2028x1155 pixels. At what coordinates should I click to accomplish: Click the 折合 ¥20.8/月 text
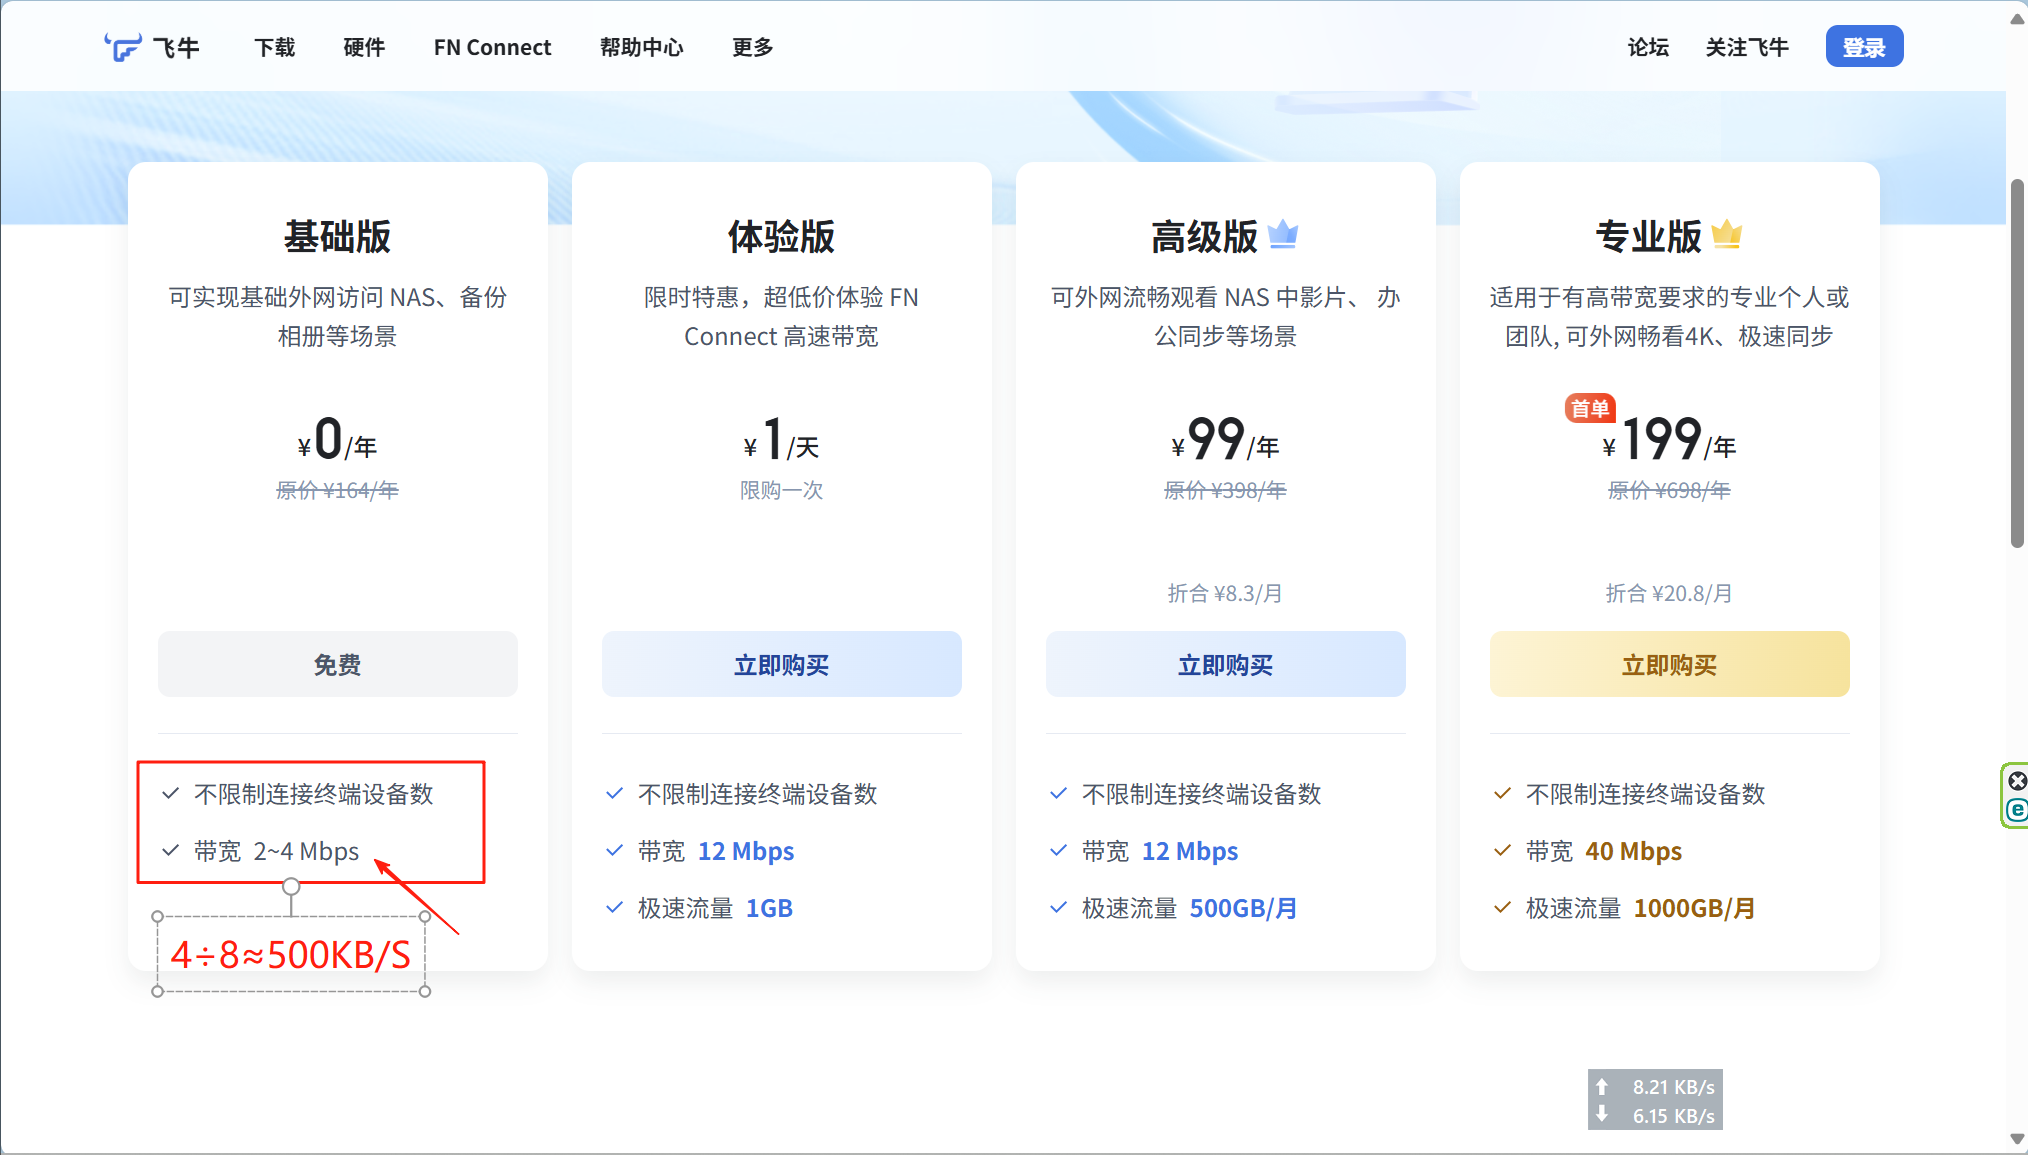(1670, 593)
